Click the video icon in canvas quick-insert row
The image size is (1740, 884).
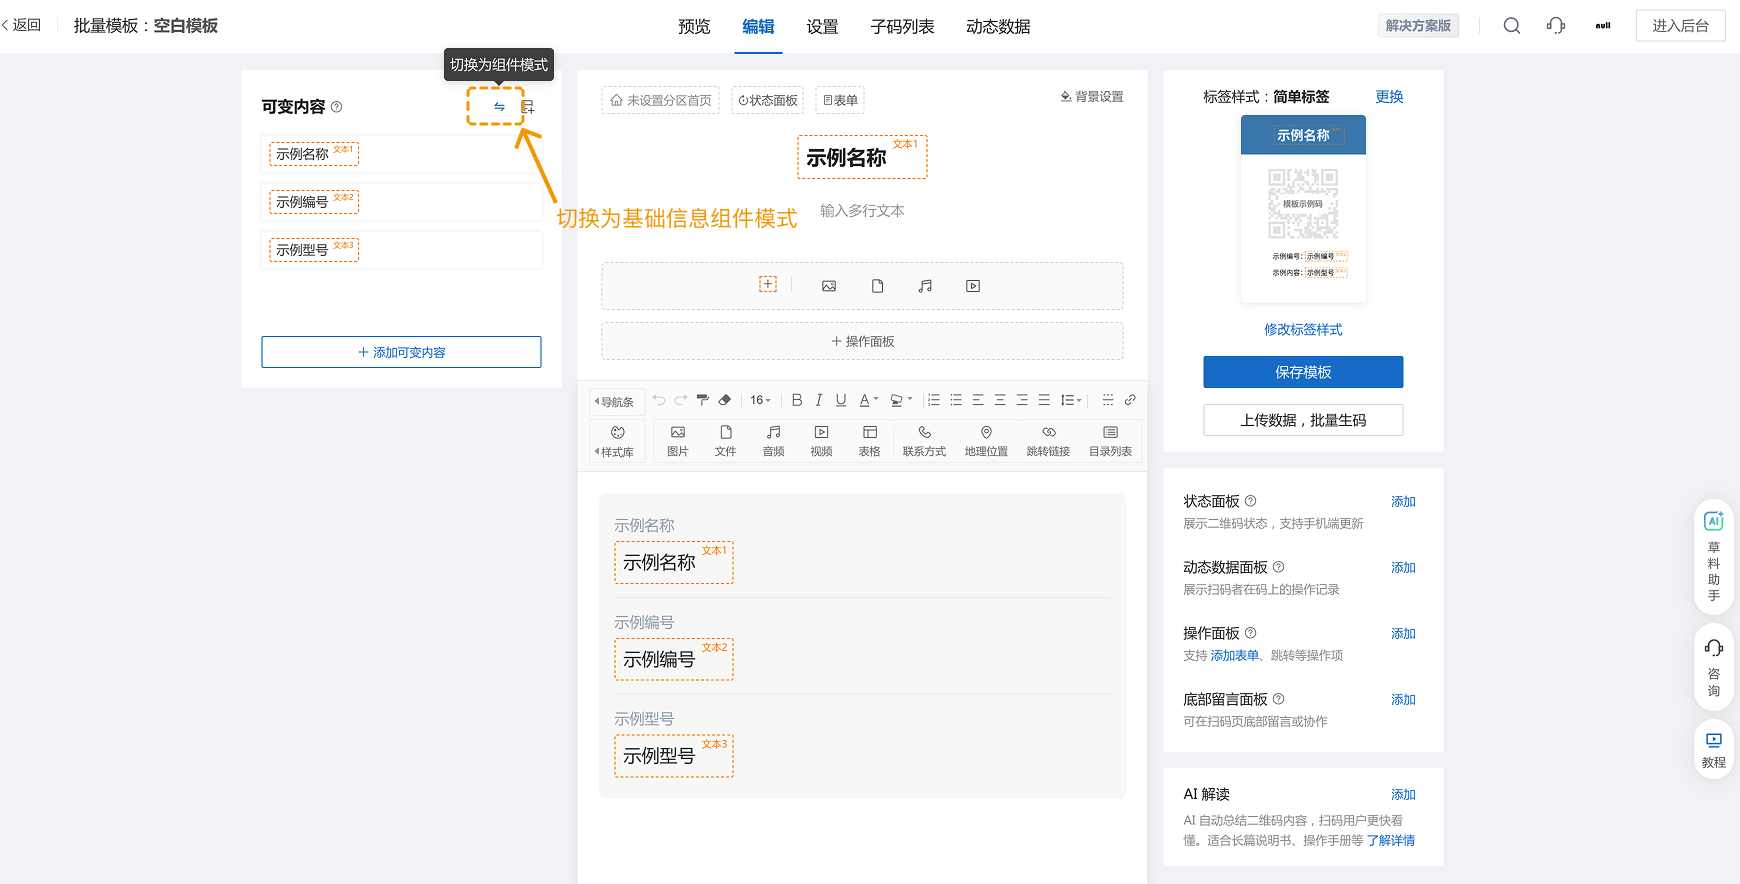(x=973, y=286)
